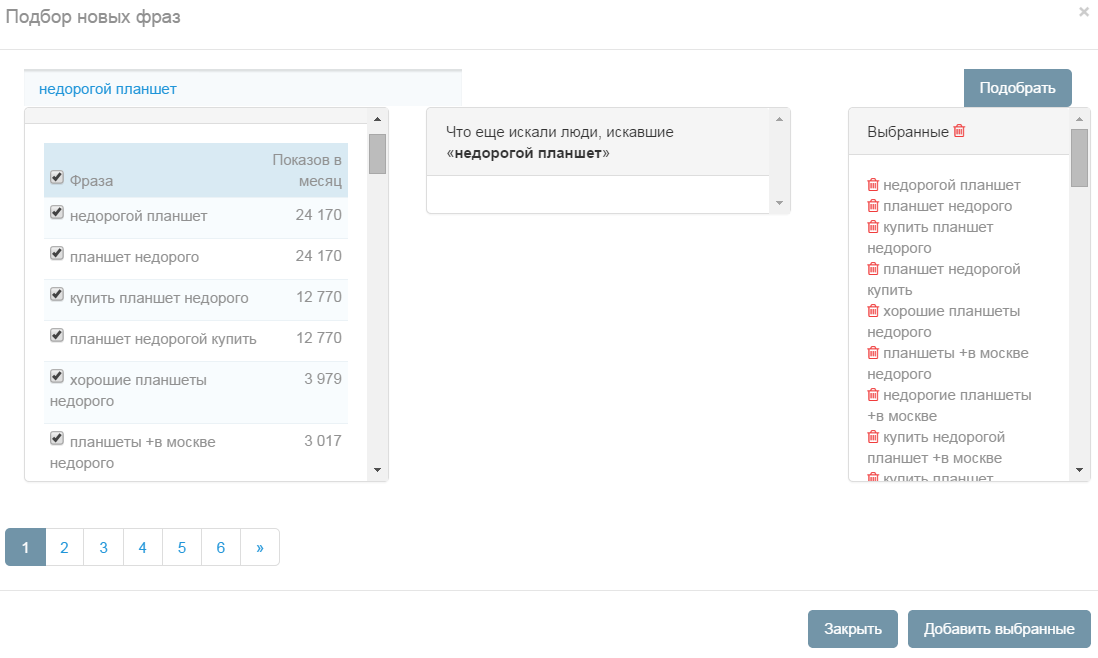This screenshot has height=658, width=1098.
Task: Remove 'хорошие планшеты недорого' trash icon
Action: (x=873, y=311)
